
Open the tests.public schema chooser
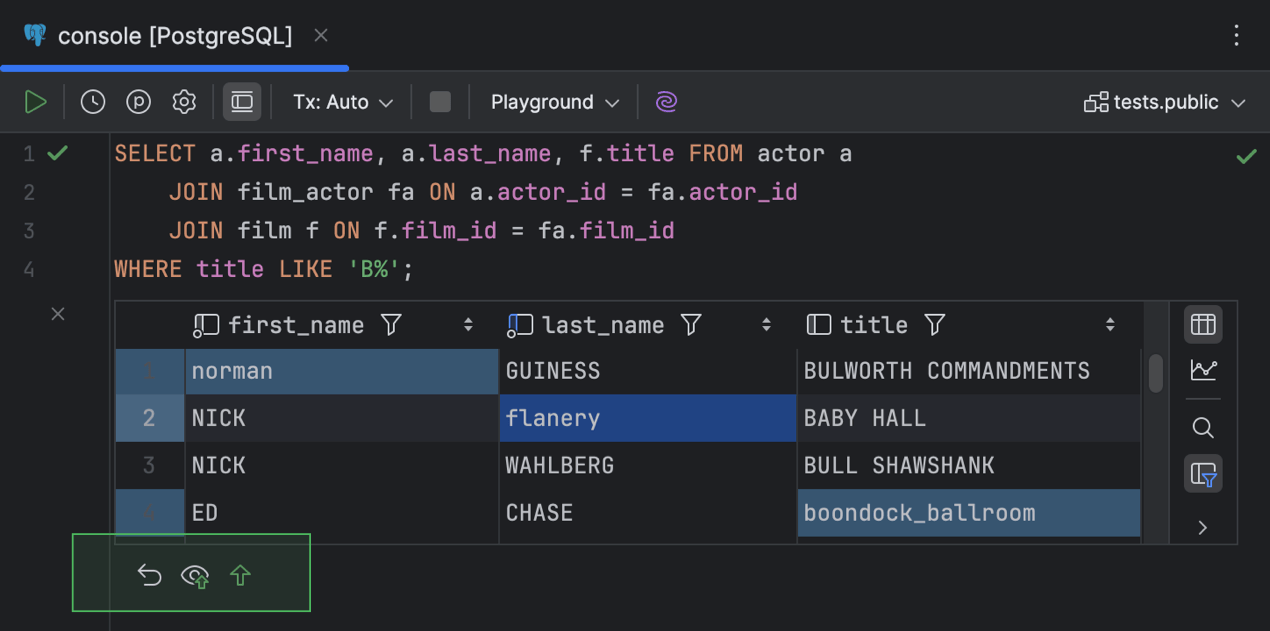pyautogui.click(x=1165, y=102)
